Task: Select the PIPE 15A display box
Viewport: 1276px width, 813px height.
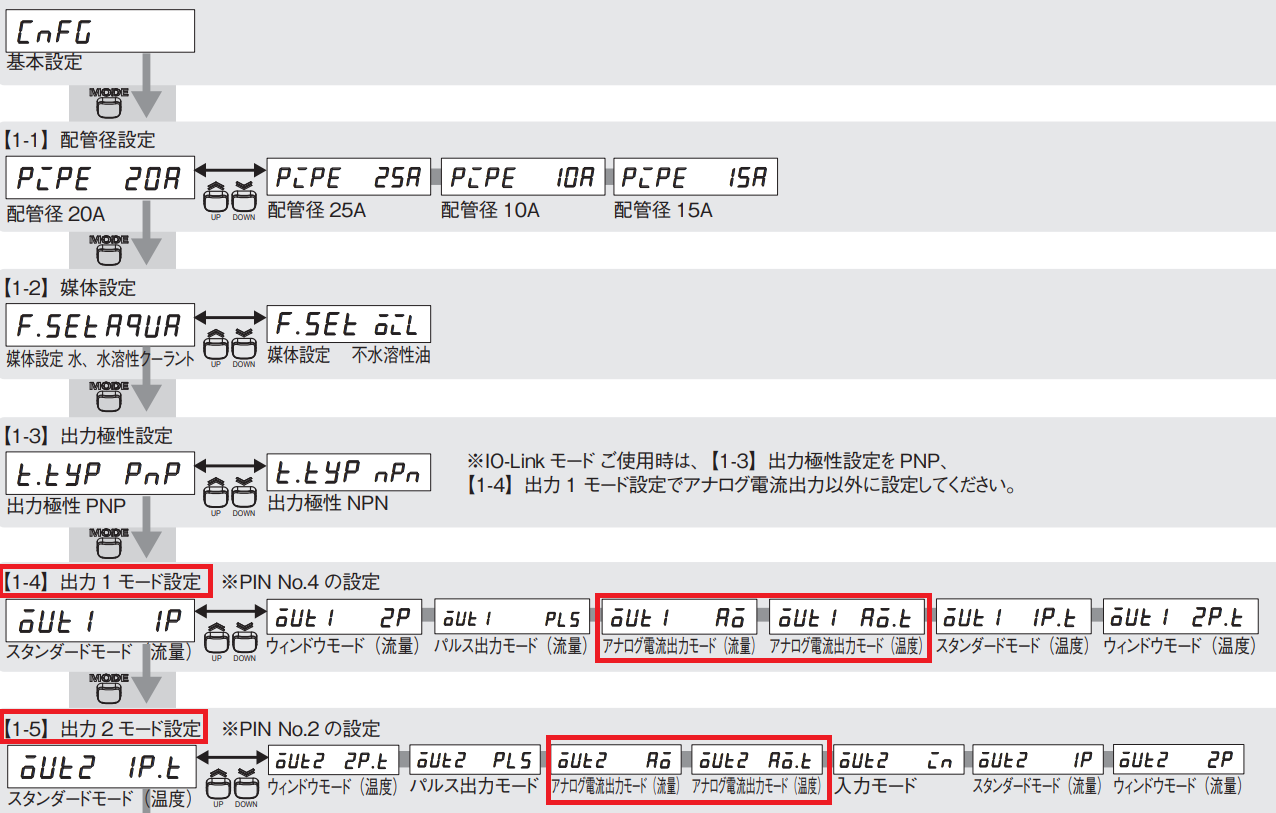Action: [x=696, y=178]
